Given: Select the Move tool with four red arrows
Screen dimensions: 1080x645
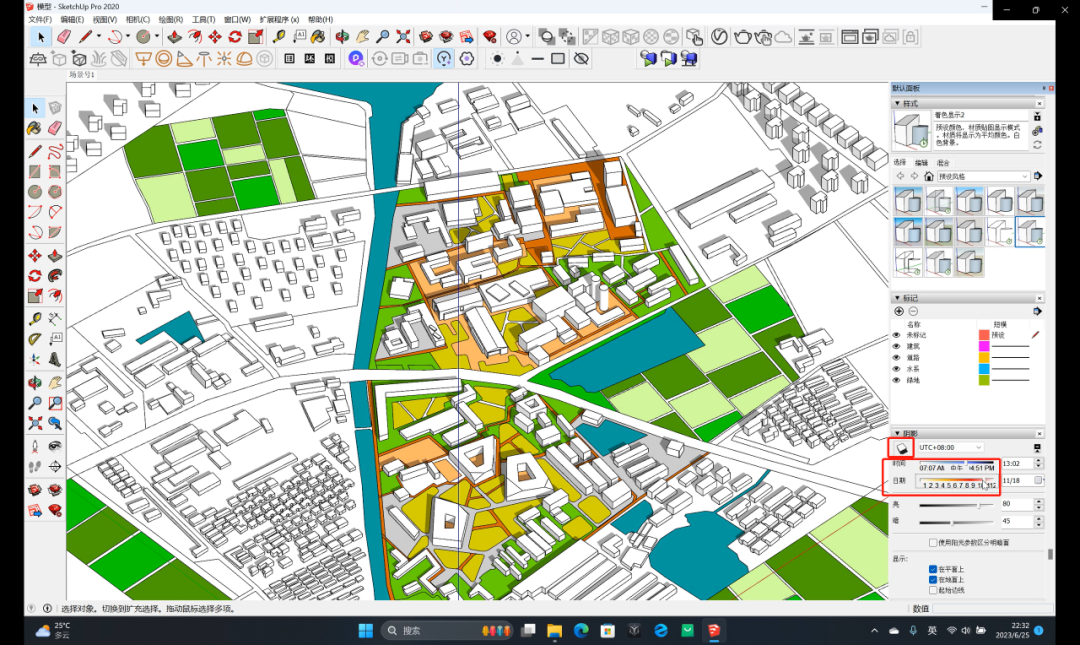Looking at the screenshot, I should click(x=215, y=37).
